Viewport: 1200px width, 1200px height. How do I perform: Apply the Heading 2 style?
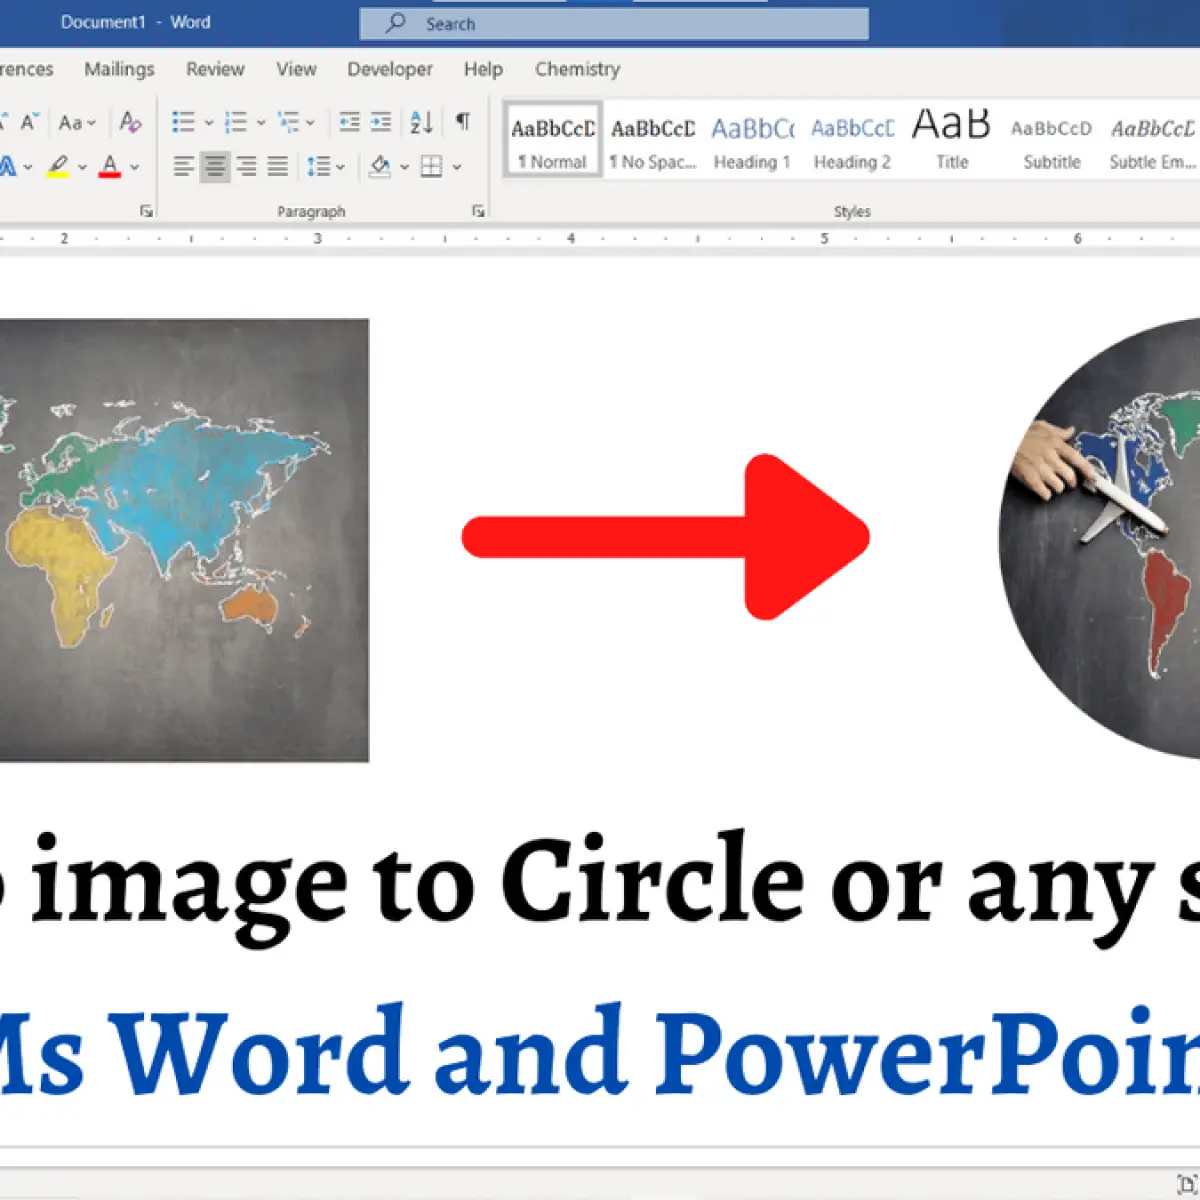pos(852,140)
